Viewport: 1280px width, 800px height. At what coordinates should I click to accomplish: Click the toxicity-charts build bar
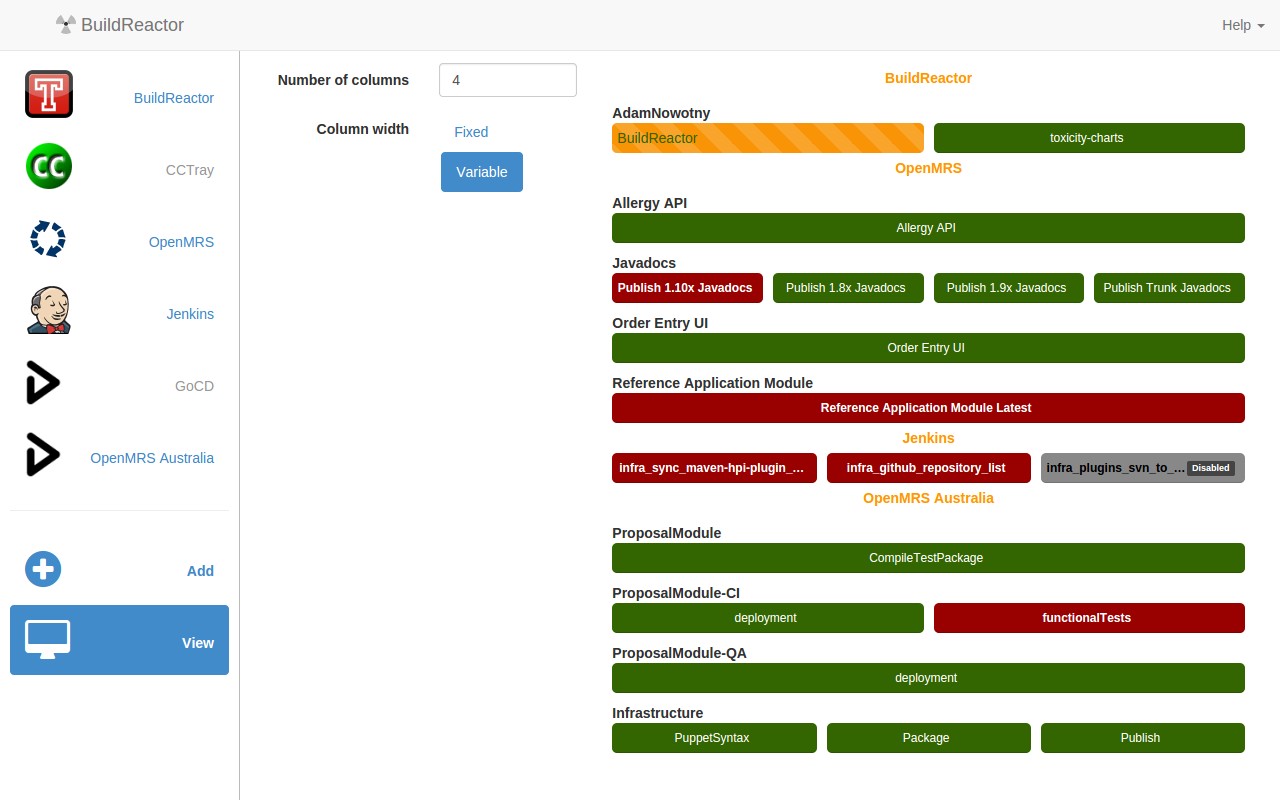click(1089, 138)
